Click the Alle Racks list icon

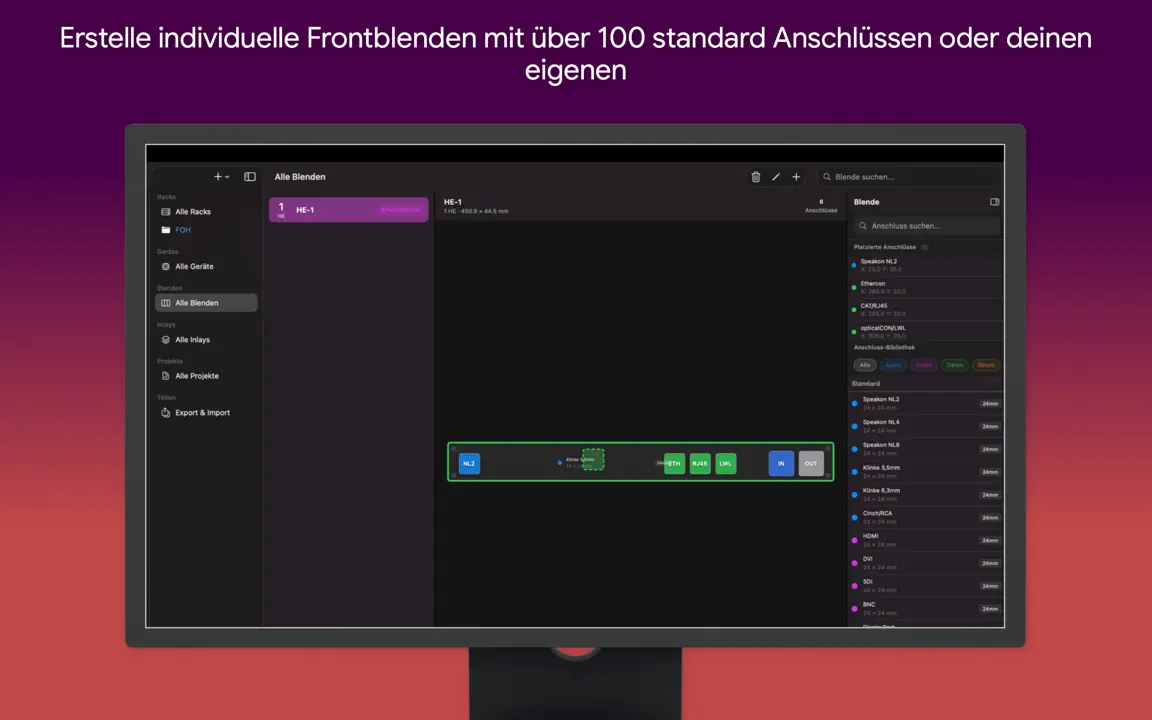[165, 212]
